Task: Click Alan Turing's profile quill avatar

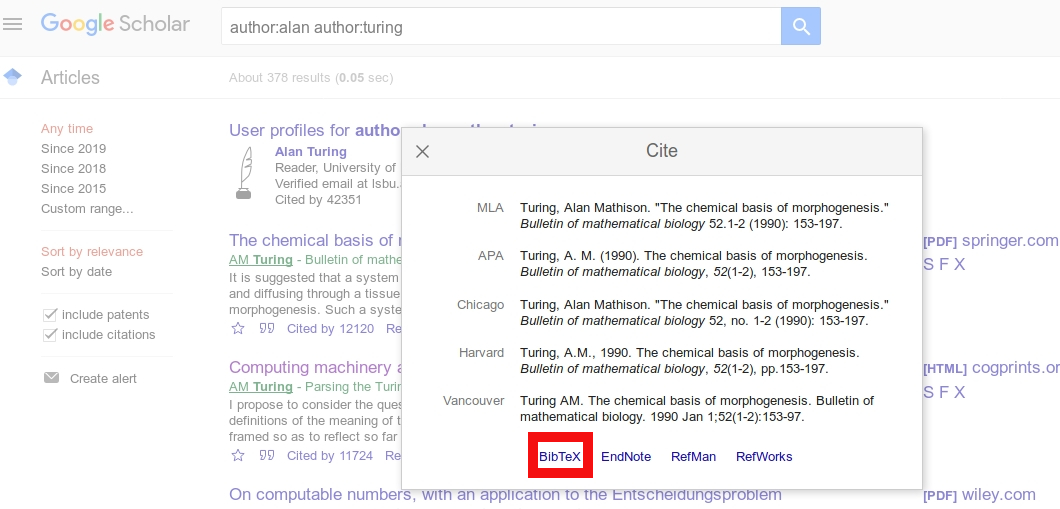Action: (x=244, y=174)
